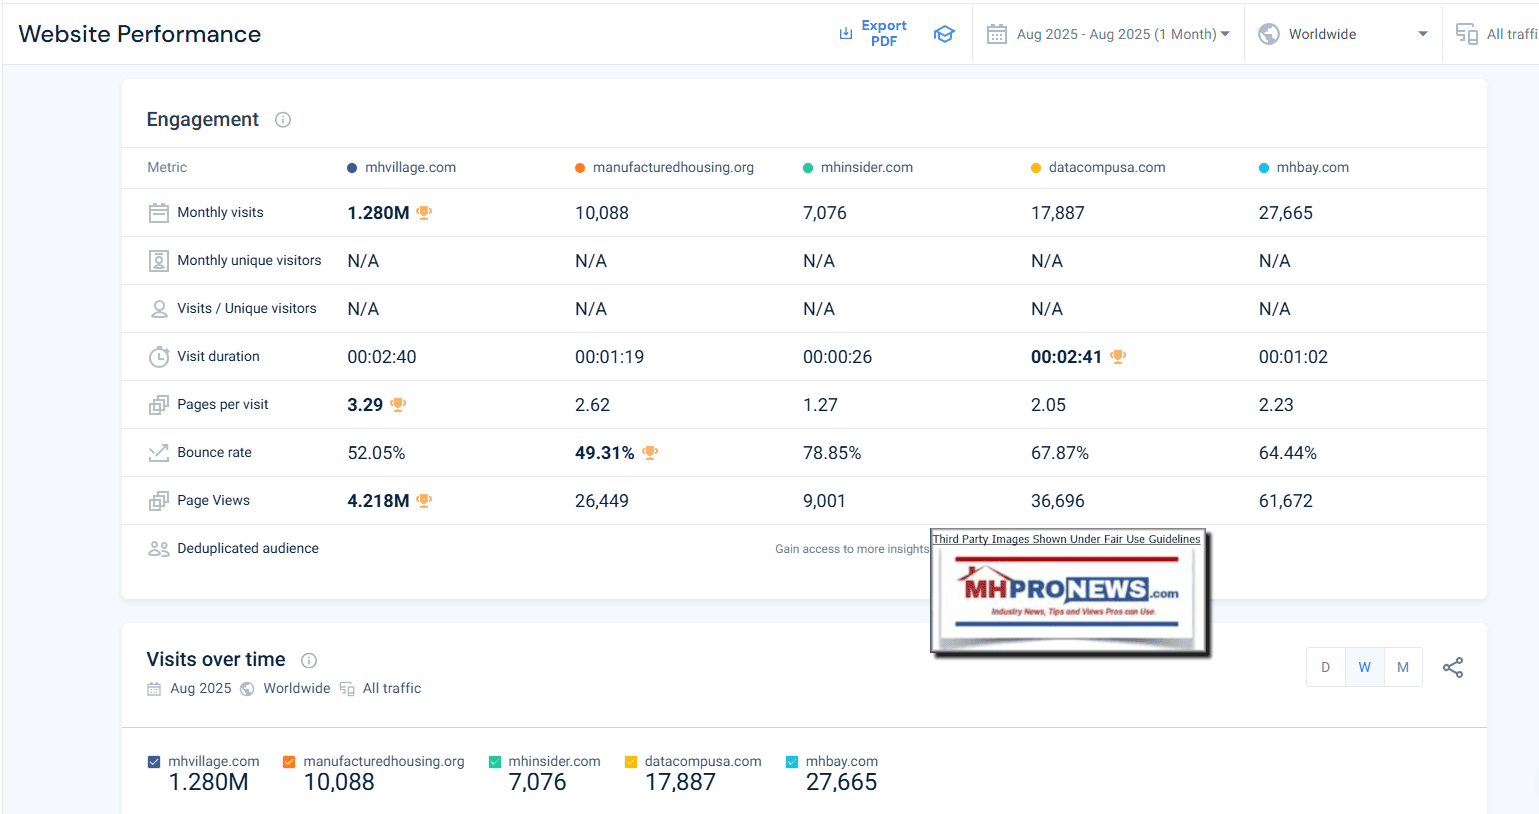
Task: Click the Export PDF button
Action: [883, 34]
